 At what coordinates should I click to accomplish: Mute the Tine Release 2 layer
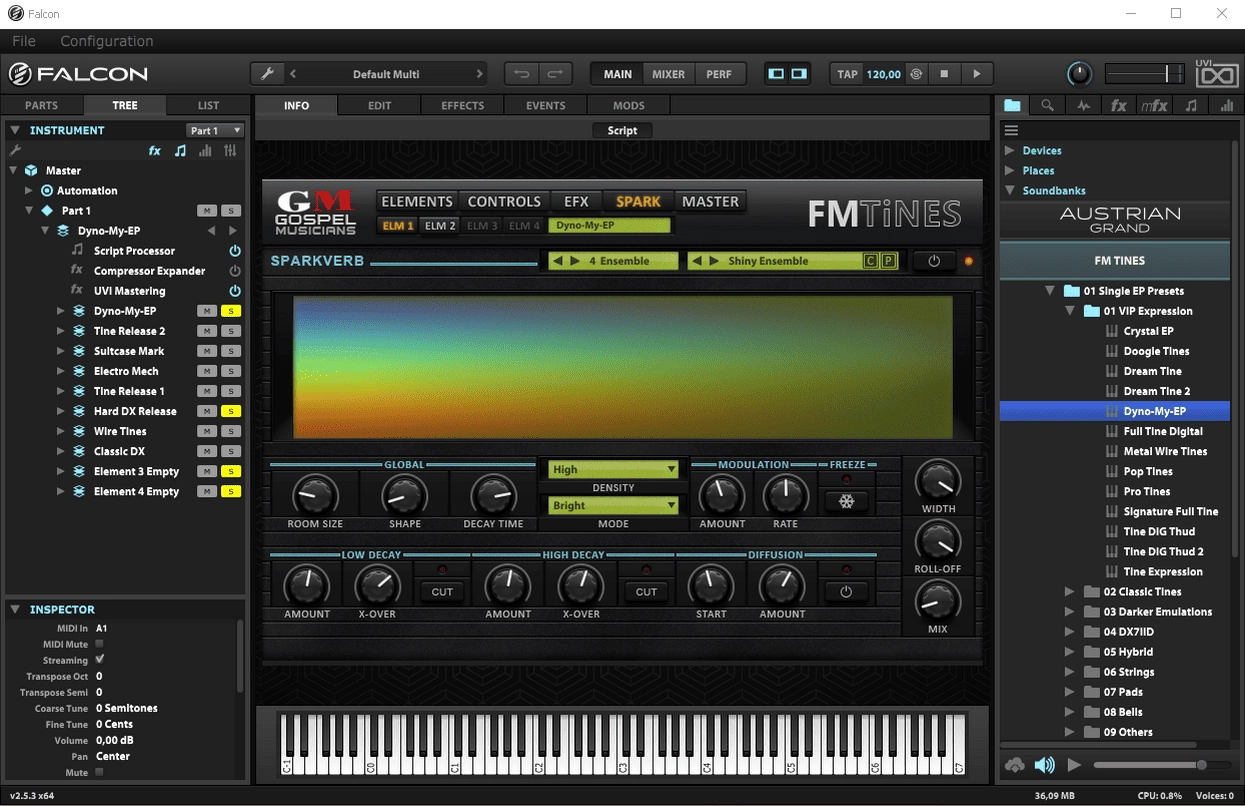207,331
